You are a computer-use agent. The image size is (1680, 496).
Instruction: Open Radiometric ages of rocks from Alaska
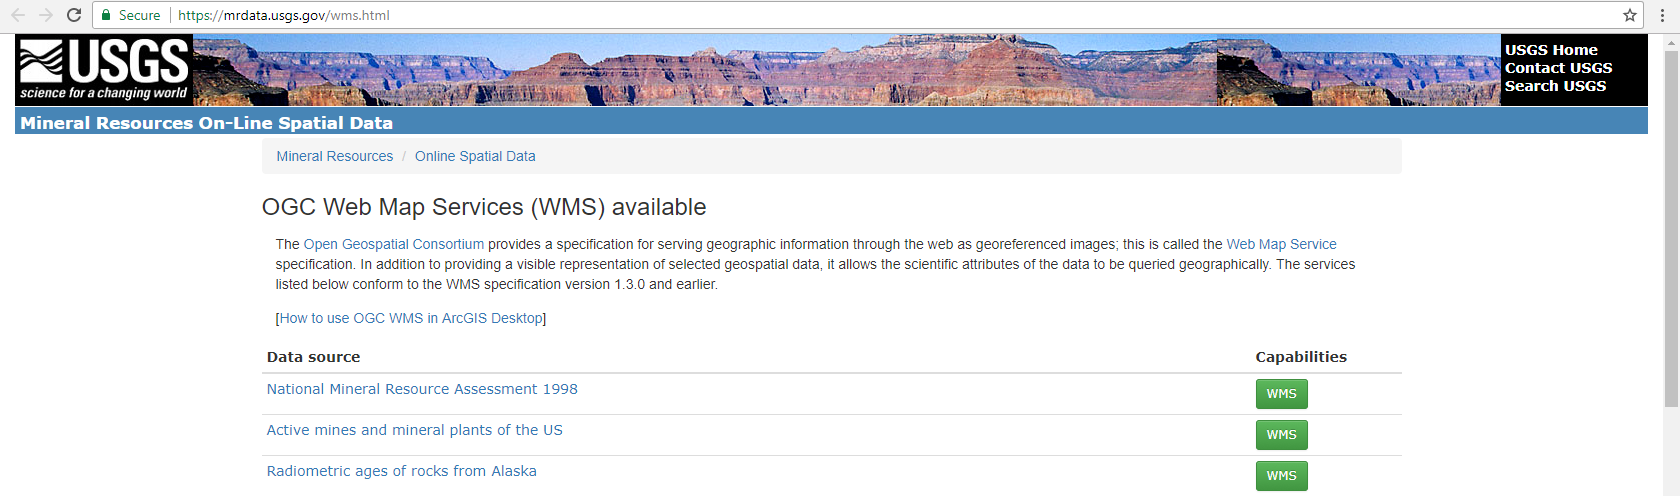coord(401,471)
